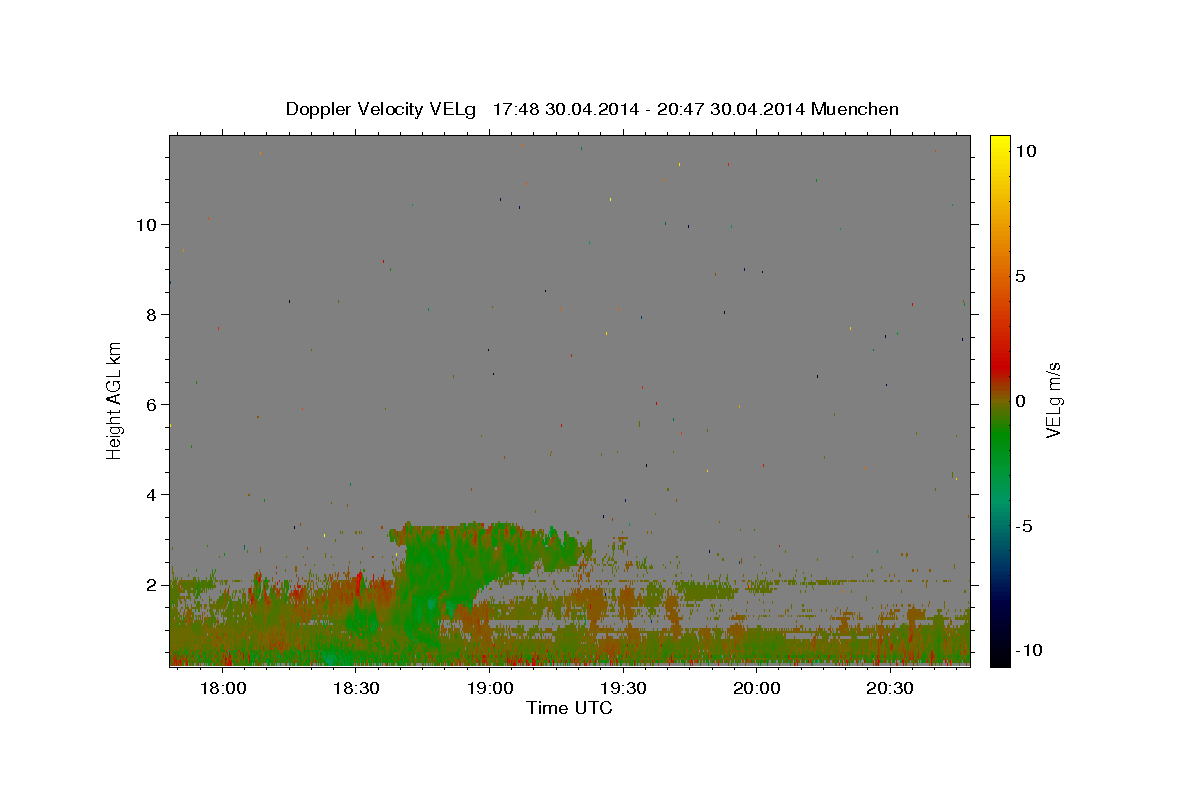Image resolution: width=1200 pixels, height=800 pixels.
Task: Click the 18:00 time tick label
Action: pos(224,689)
